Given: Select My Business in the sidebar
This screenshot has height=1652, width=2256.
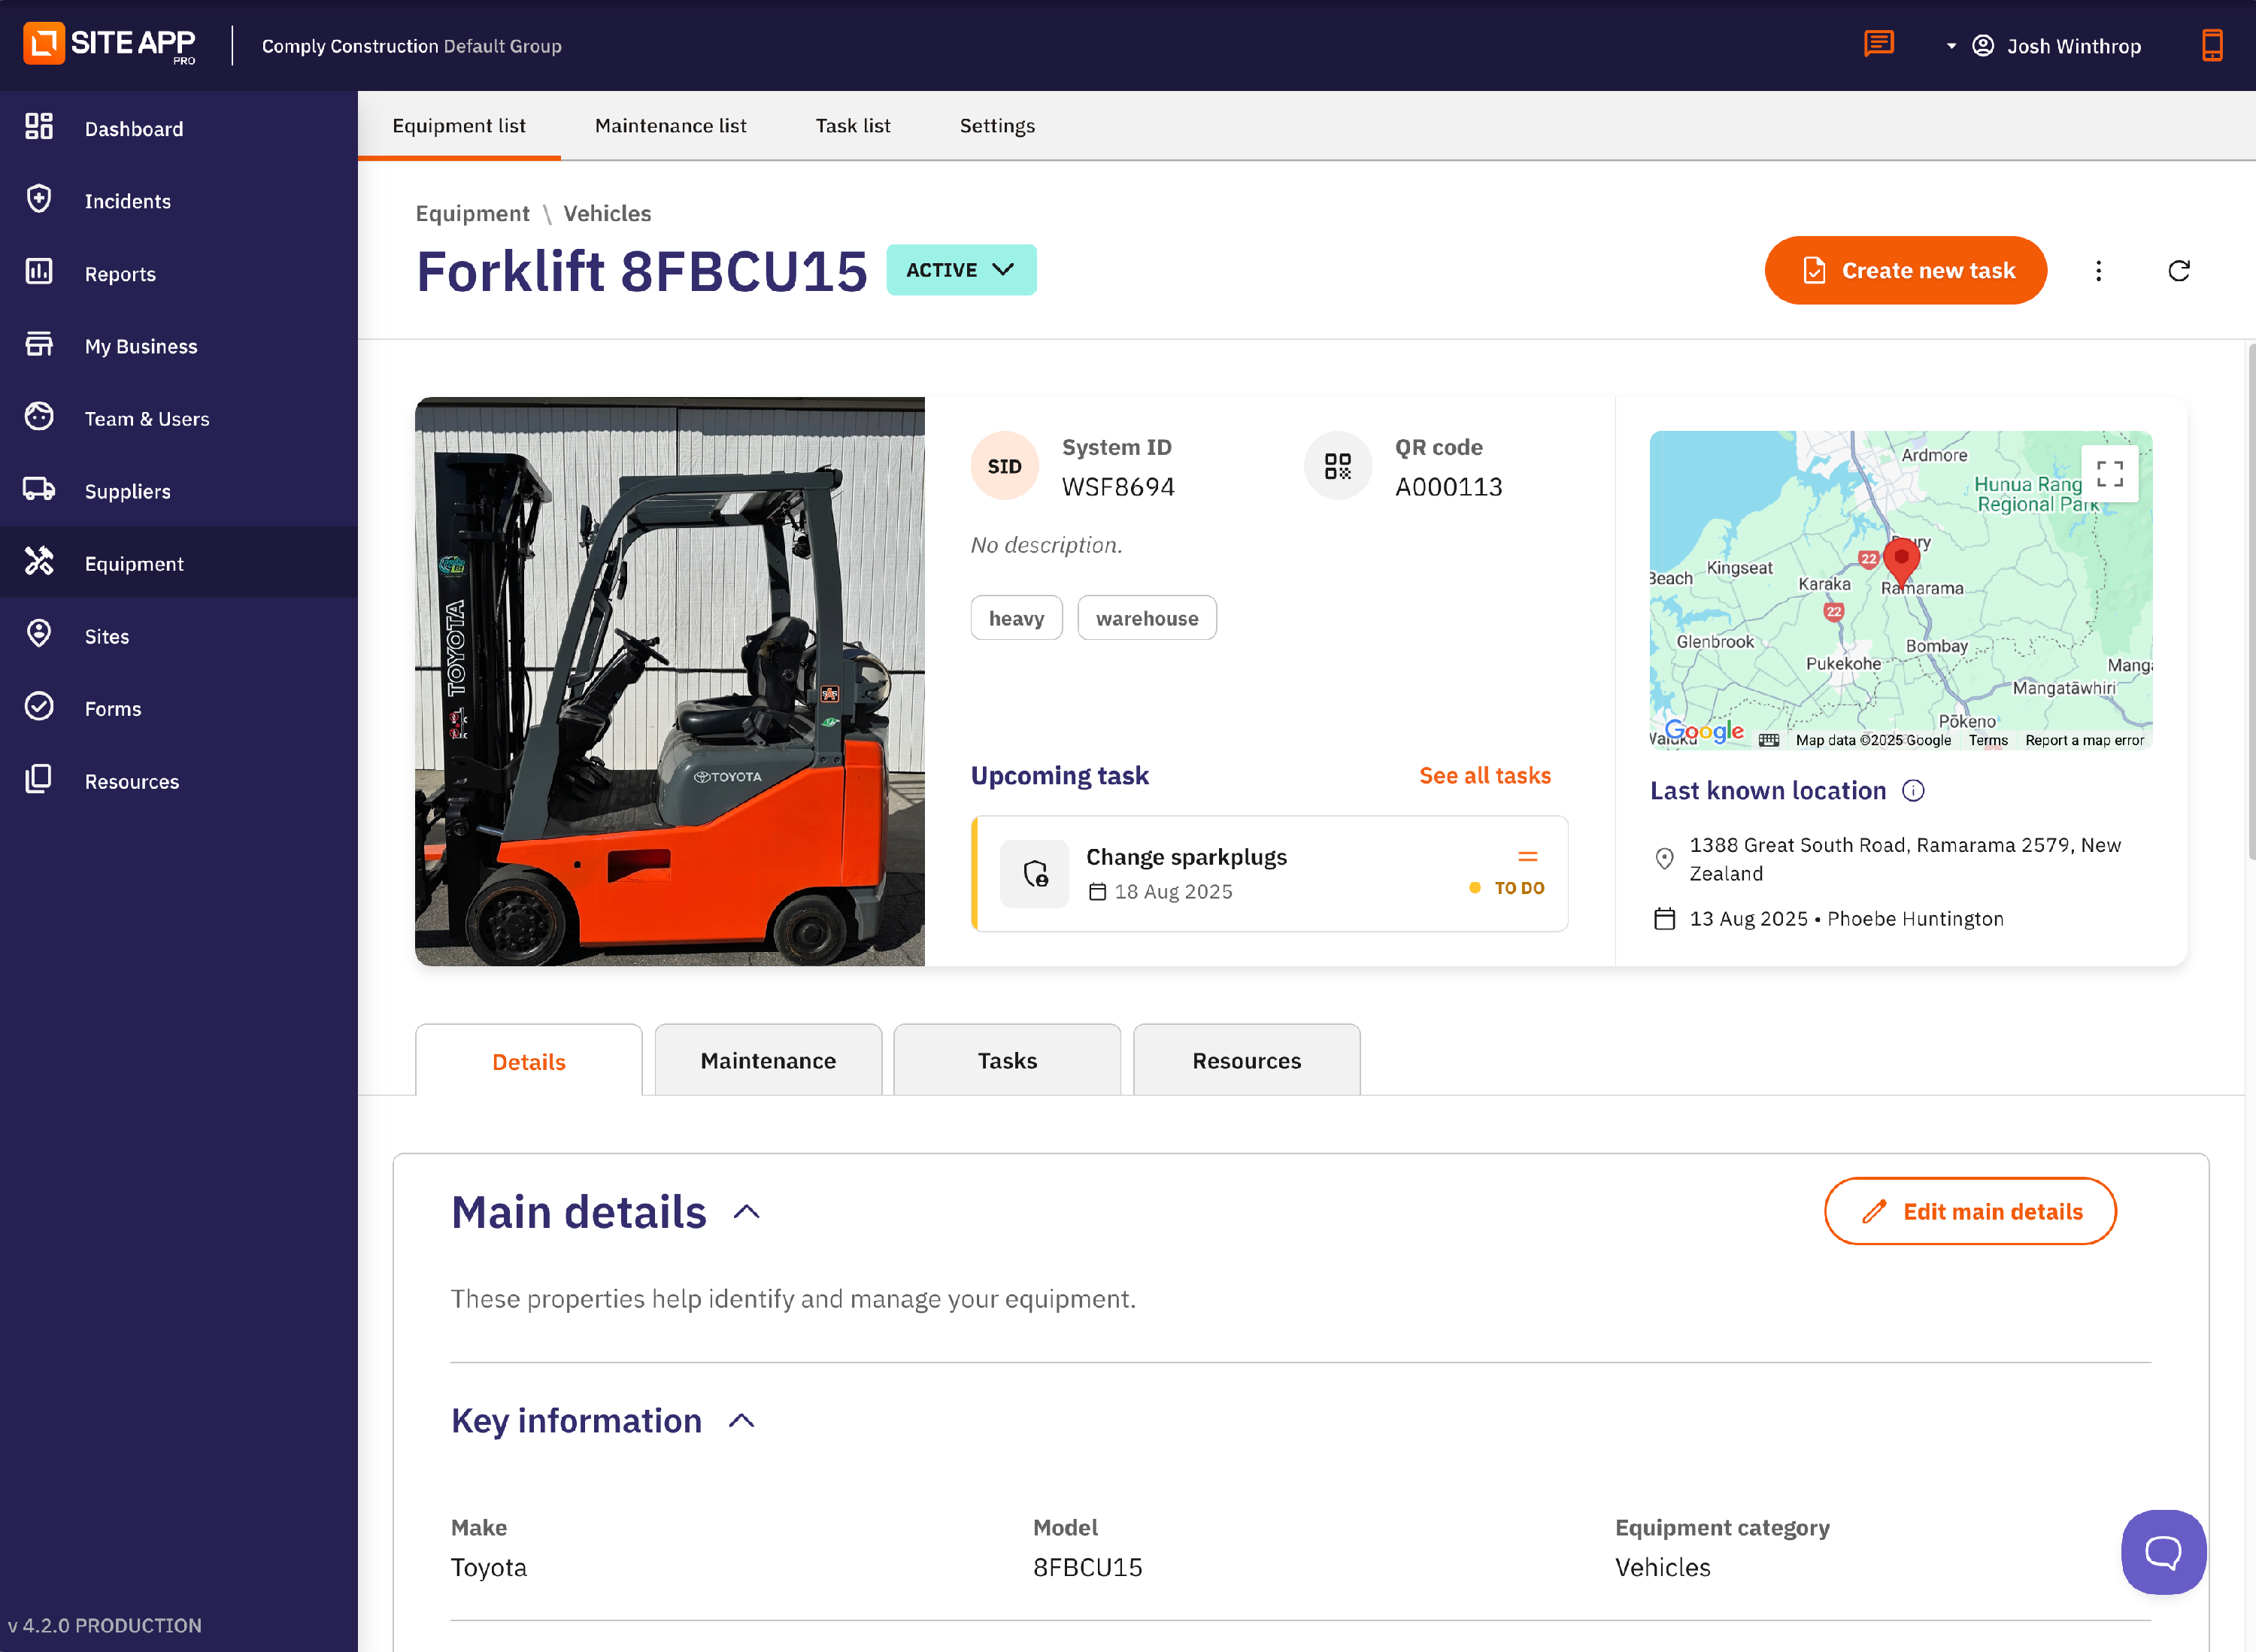Looking at the screenshot, I should (179, 345).
